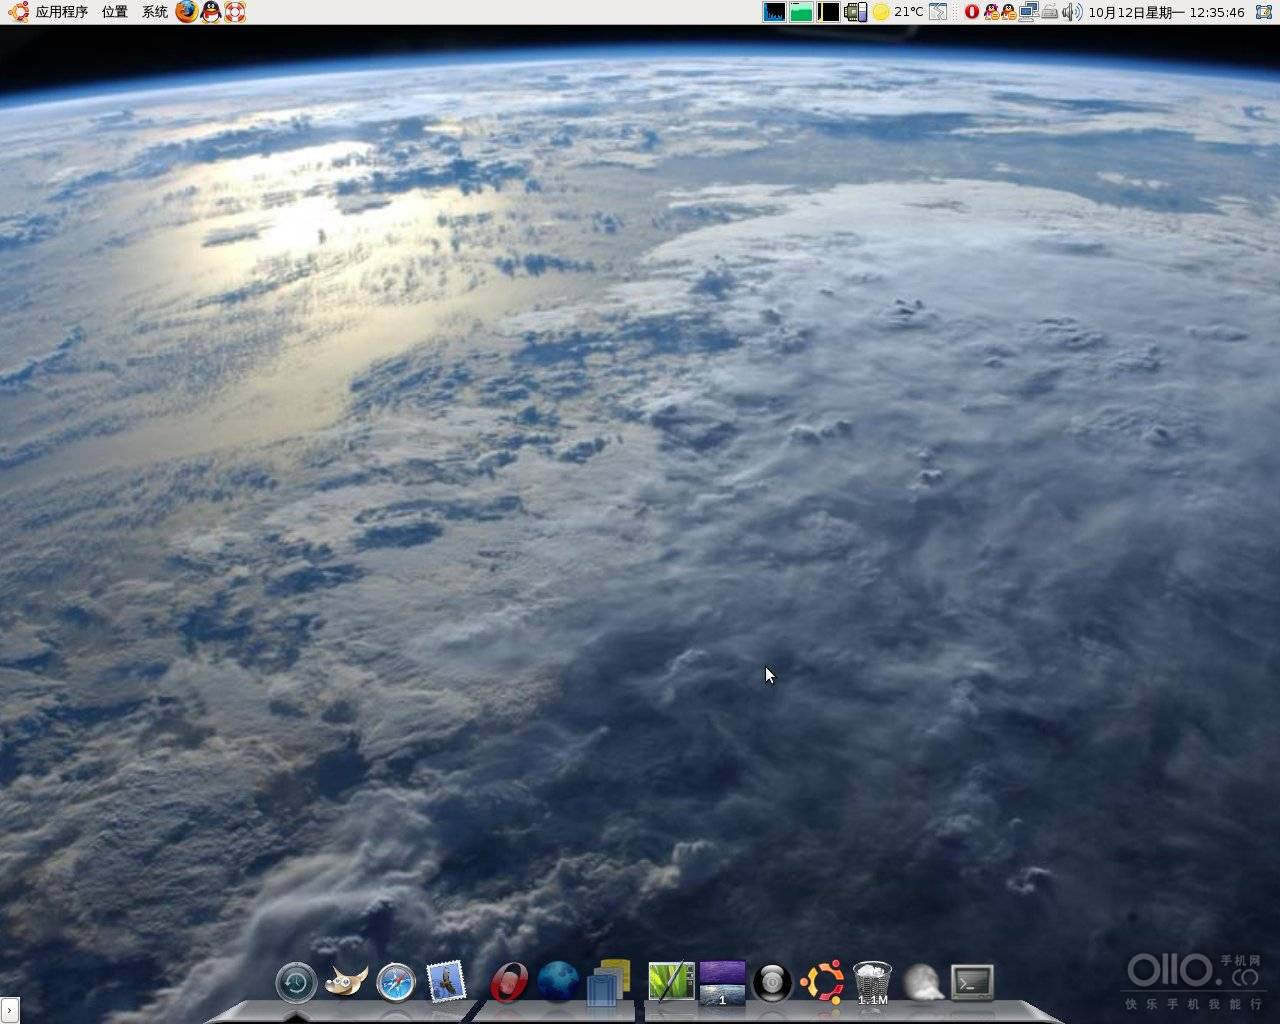Click the printer tray icon

click(1050, 12)
